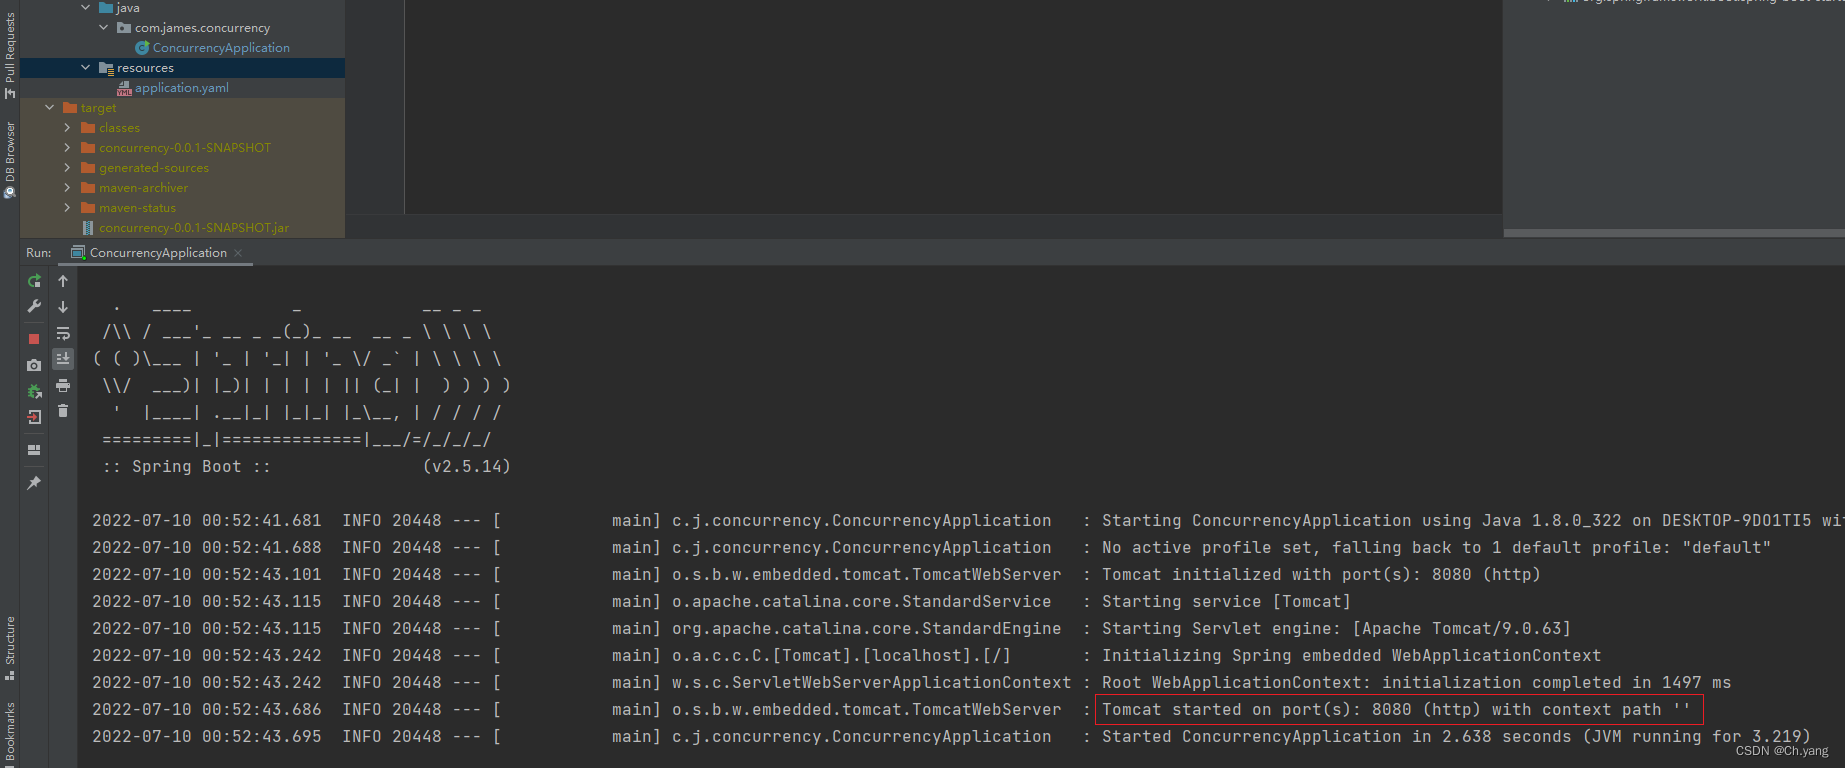Viewport: 1845px width, 768px height.
Task: Select concurrency-0.0.1-SNAPSHOT.jar file
Action: pos(194,228)
